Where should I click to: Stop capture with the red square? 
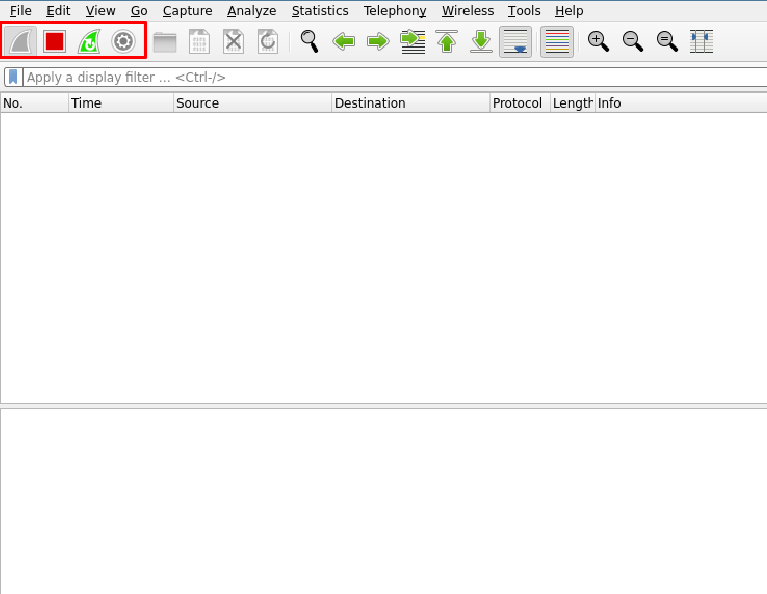click(54, 42)
